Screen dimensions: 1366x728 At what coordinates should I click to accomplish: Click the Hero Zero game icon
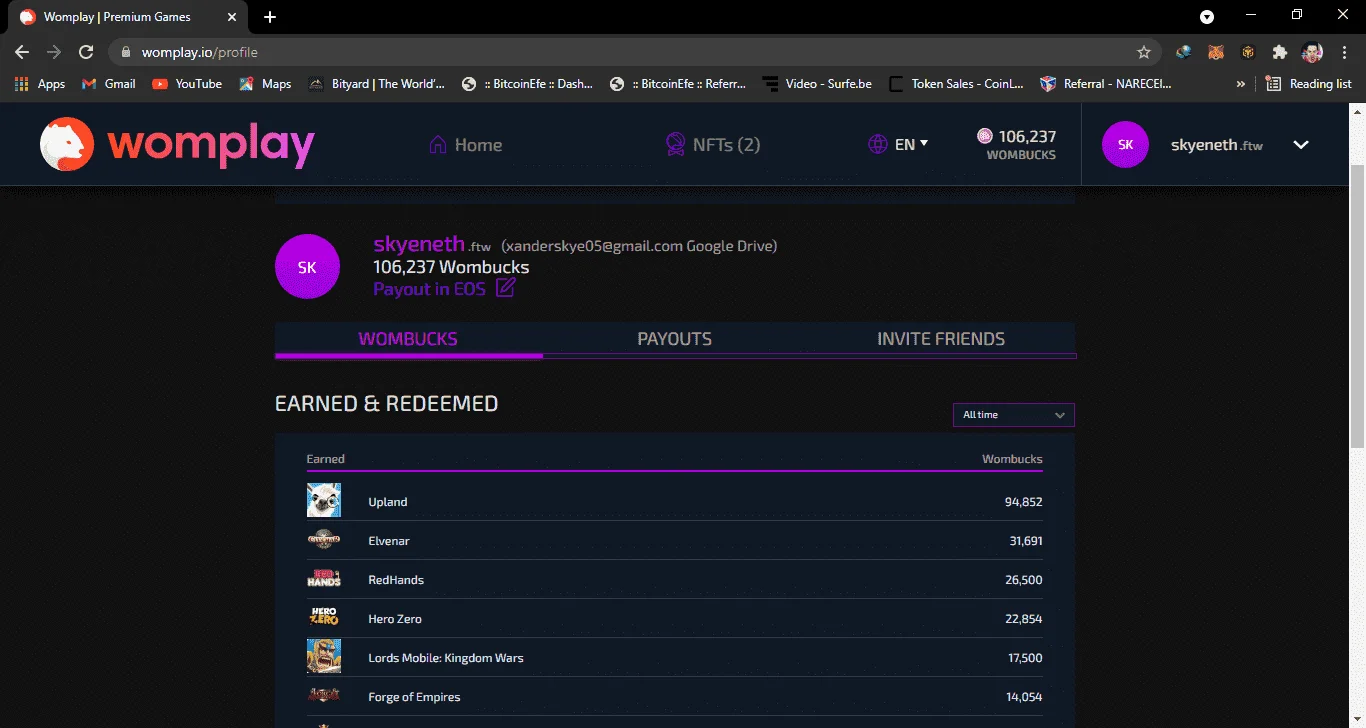pos(324,618)
